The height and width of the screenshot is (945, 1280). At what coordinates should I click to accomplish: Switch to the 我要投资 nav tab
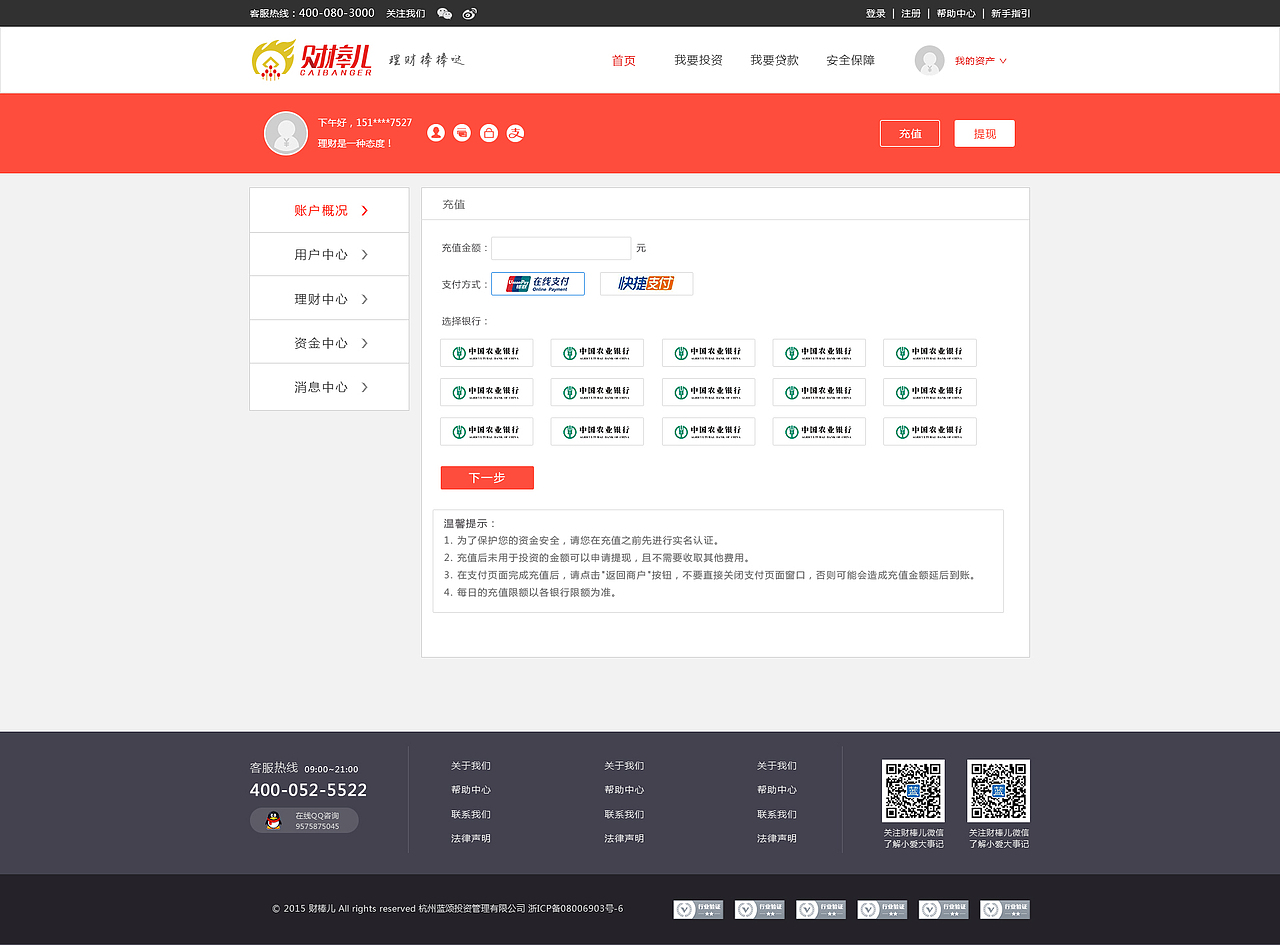click(x=697, y=60)
